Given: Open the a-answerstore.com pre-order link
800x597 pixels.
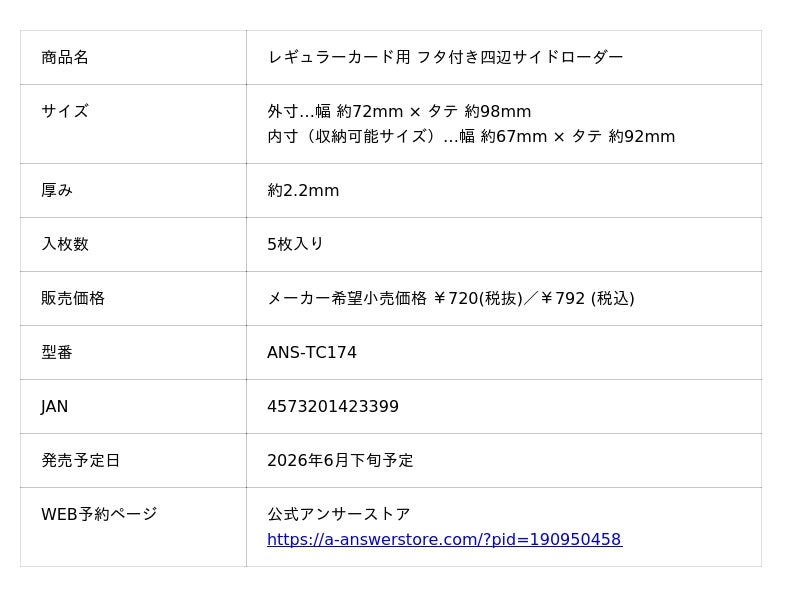Looking at the screenshot, I should pyautogui.click(x=444, y=540).
